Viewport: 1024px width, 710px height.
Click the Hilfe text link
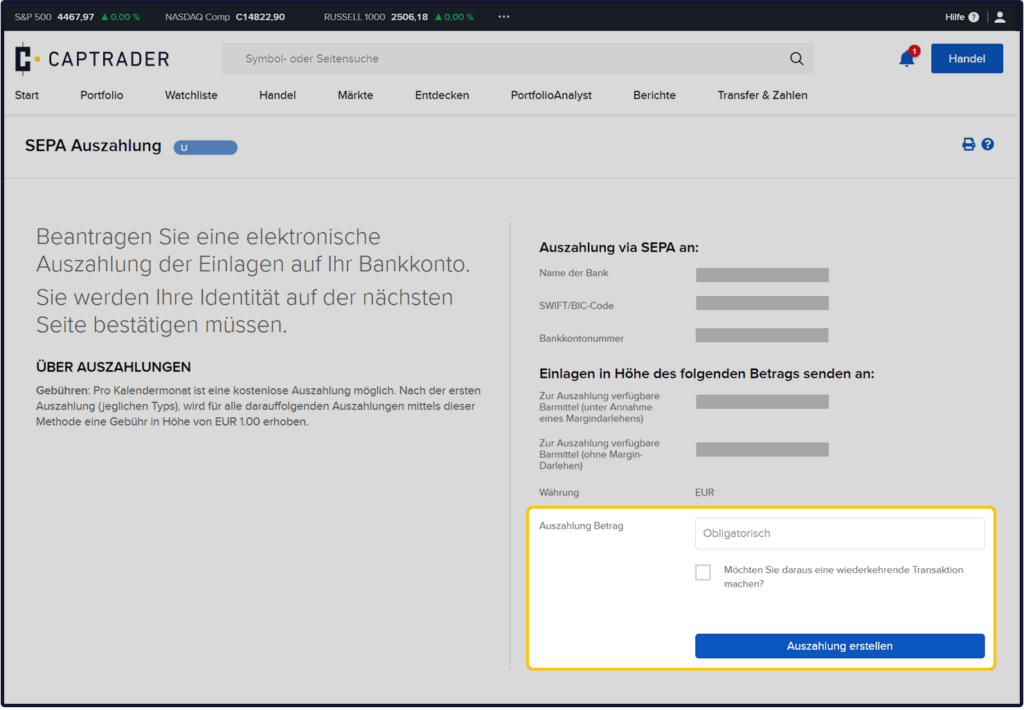pos(954,17)
